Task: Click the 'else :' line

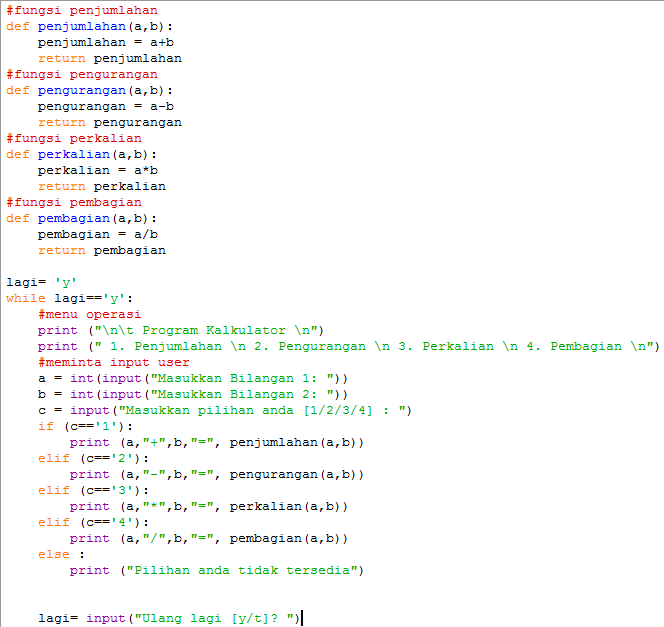Action: [x=61, y=555]
